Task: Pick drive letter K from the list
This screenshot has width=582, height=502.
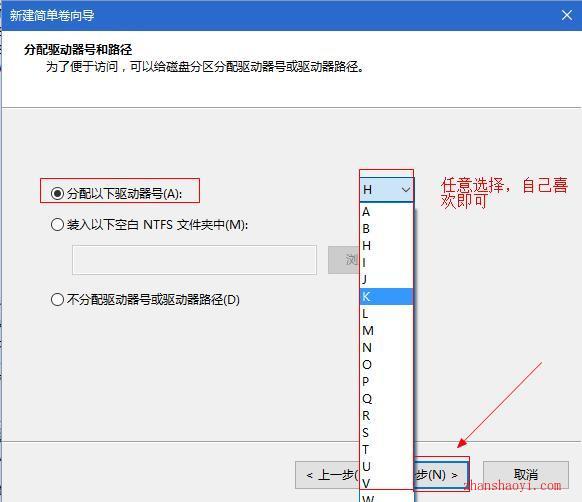Action: pos(386,296)
